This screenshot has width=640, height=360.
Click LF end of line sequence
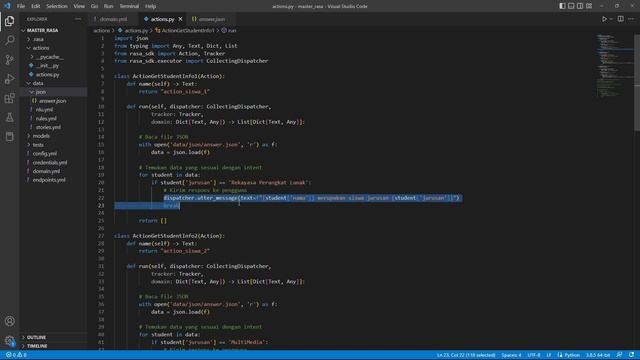click(549, 355)
